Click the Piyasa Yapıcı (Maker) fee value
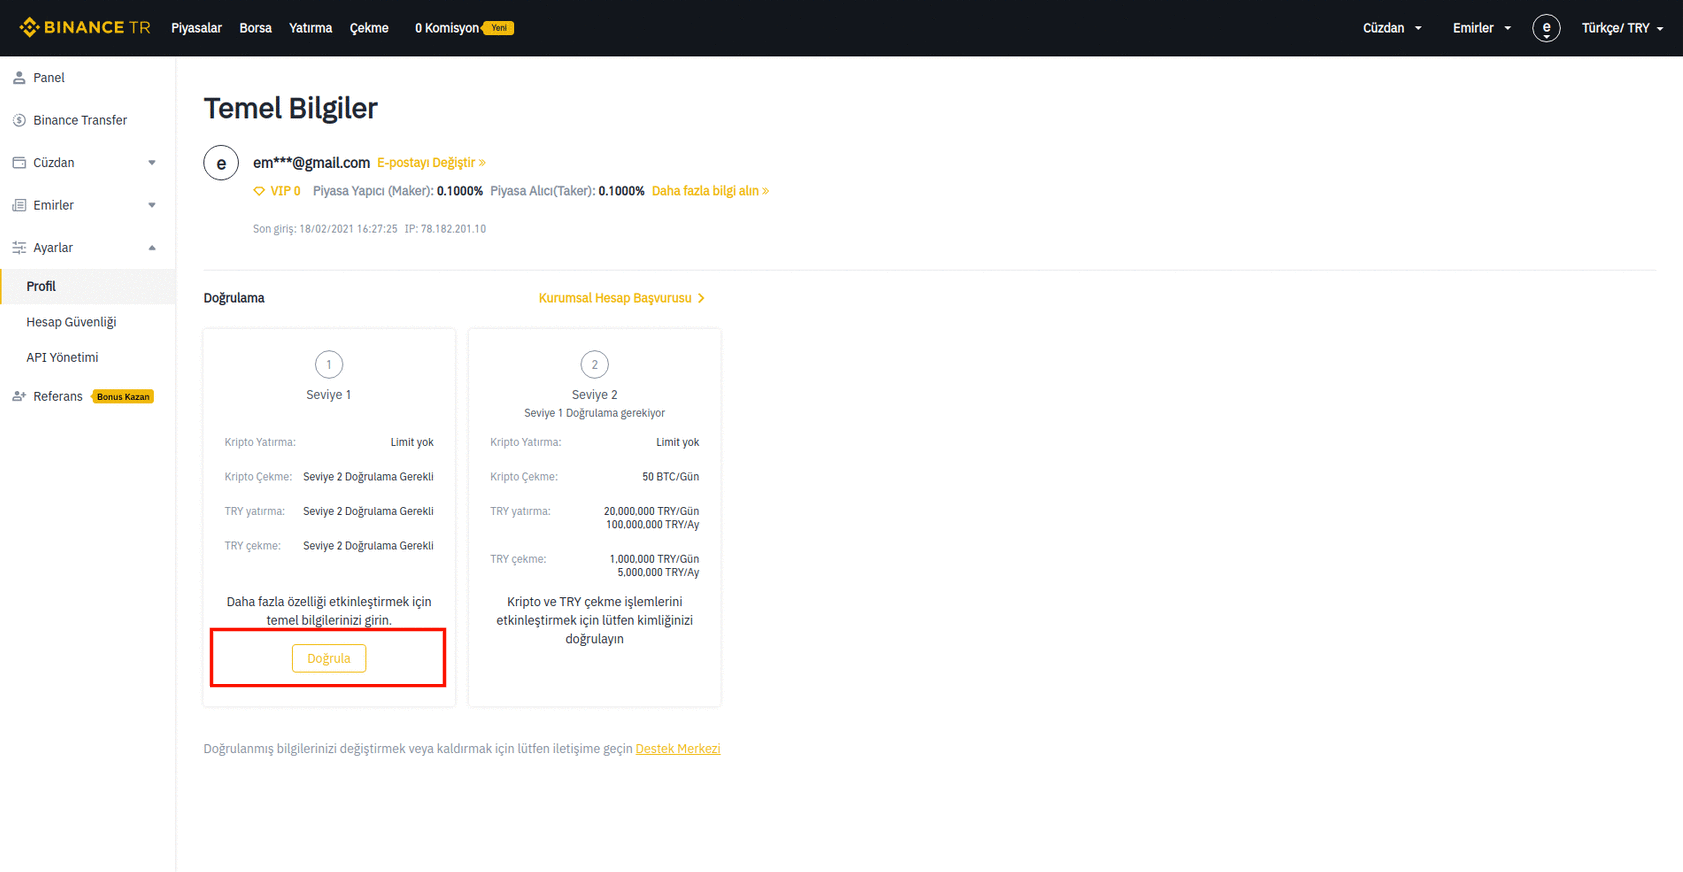Screen dimensions: 1683x872 [460, 191]
